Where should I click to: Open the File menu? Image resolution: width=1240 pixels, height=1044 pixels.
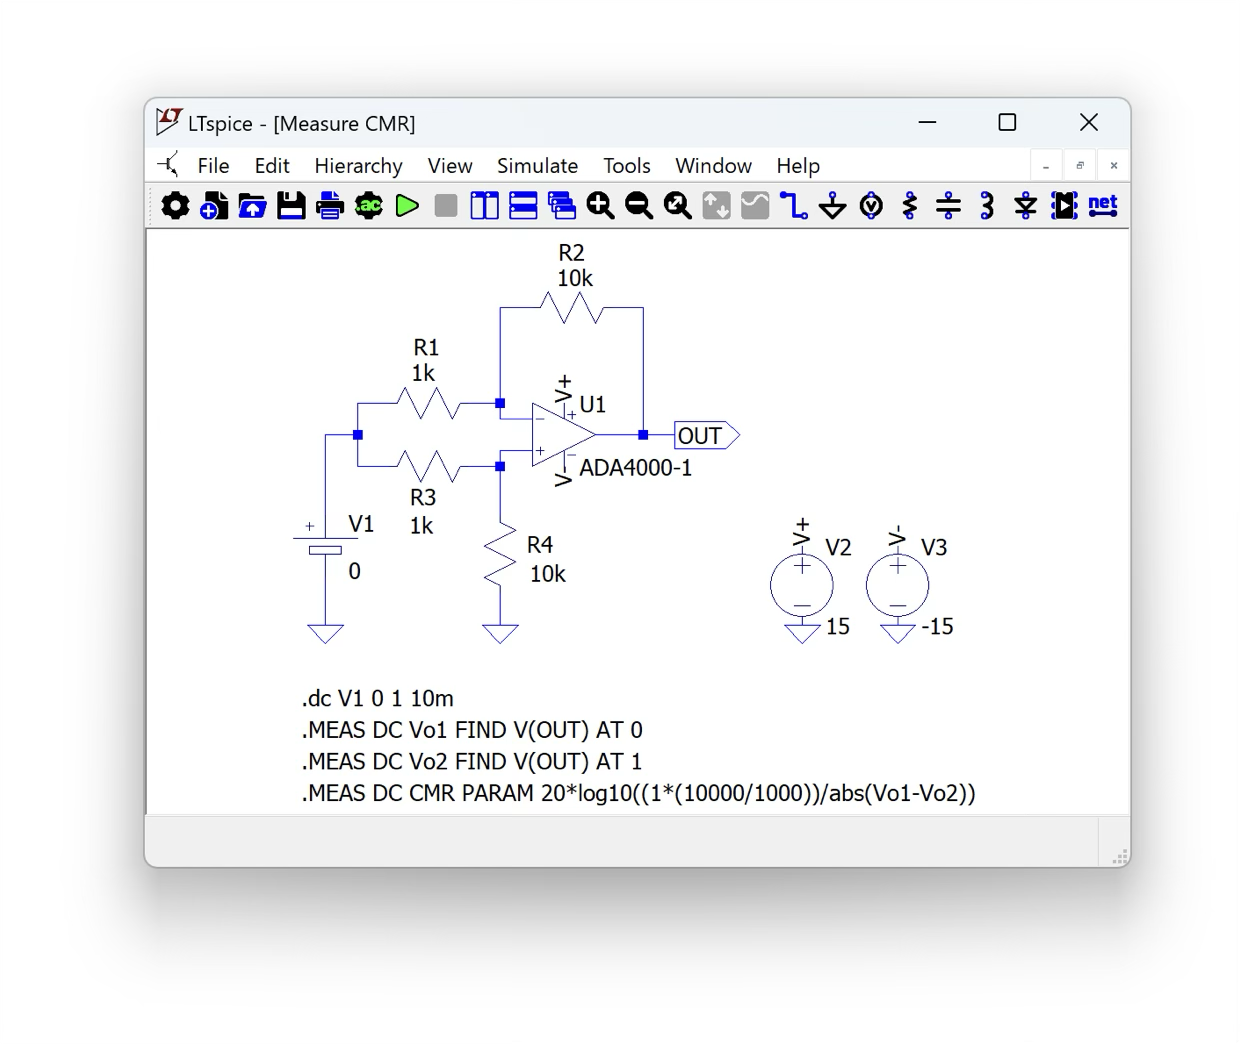click(213, 166)
